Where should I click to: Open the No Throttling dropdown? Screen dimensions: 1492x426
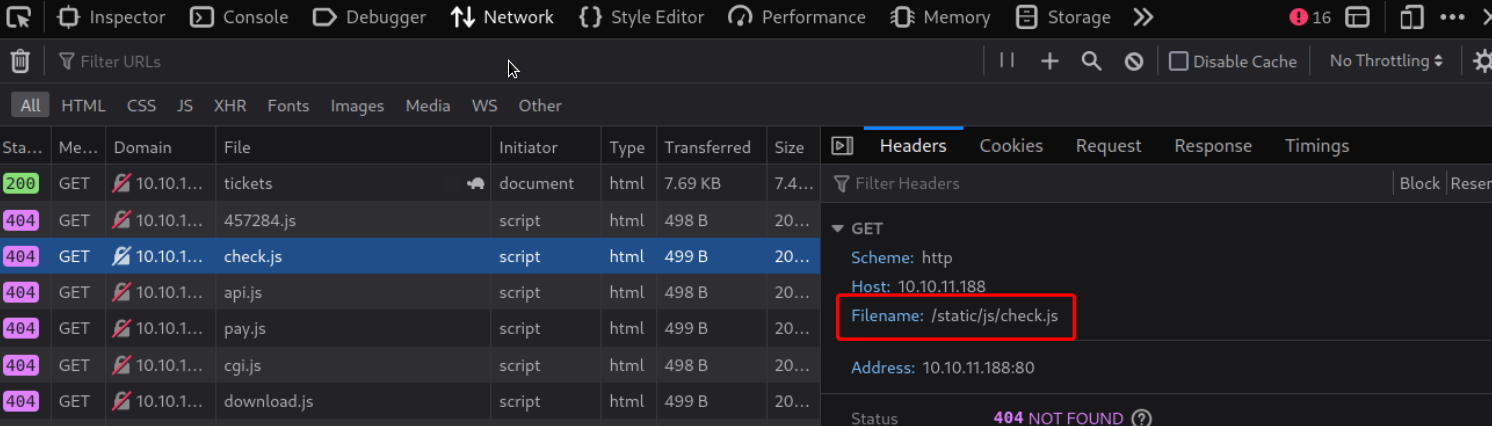(x=1385, y=61)
